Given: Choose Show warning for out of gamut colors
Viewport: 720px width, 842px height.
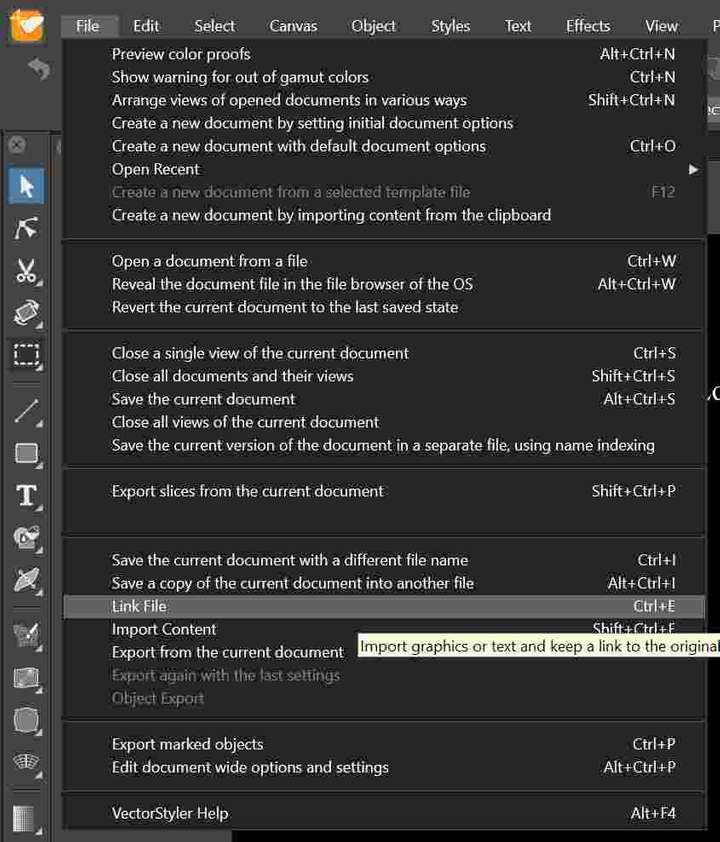Looking at the screenshot, I should click(384, 77).
